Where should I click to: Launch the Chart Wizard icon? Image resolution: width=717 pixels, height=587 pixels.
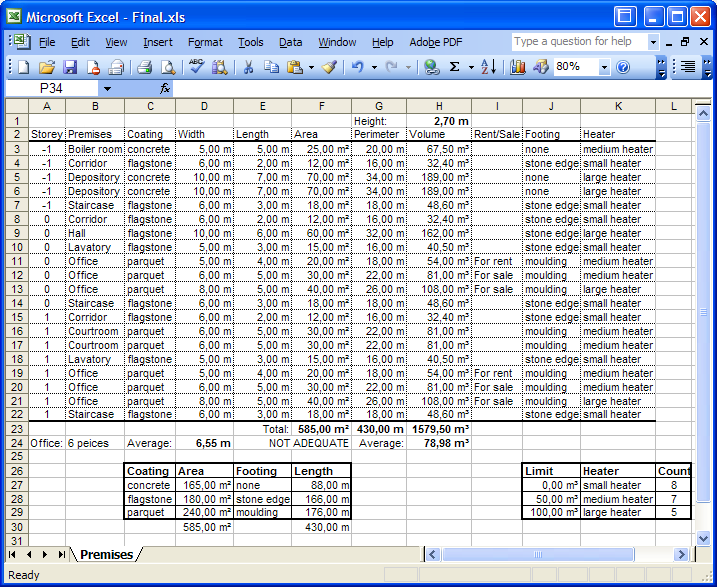(x=518, y=68)
